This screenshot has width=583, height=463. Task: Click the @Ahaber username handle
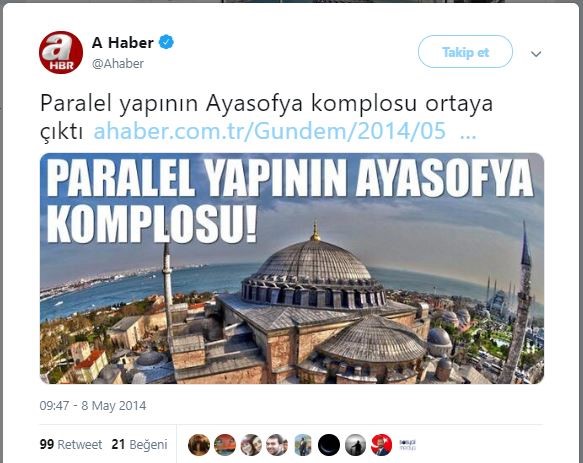tap(117, 64)
